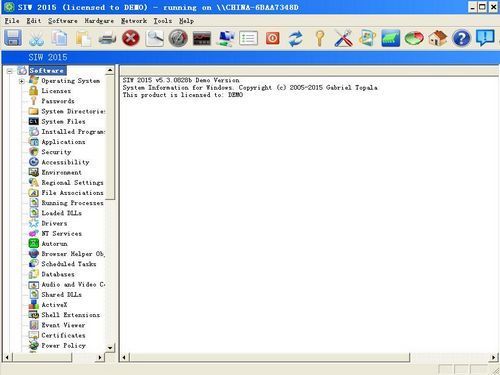This screenshot has height=375, width=500.
Task: Select Running Processes in the tree
Action: click(x=72, y=203)
